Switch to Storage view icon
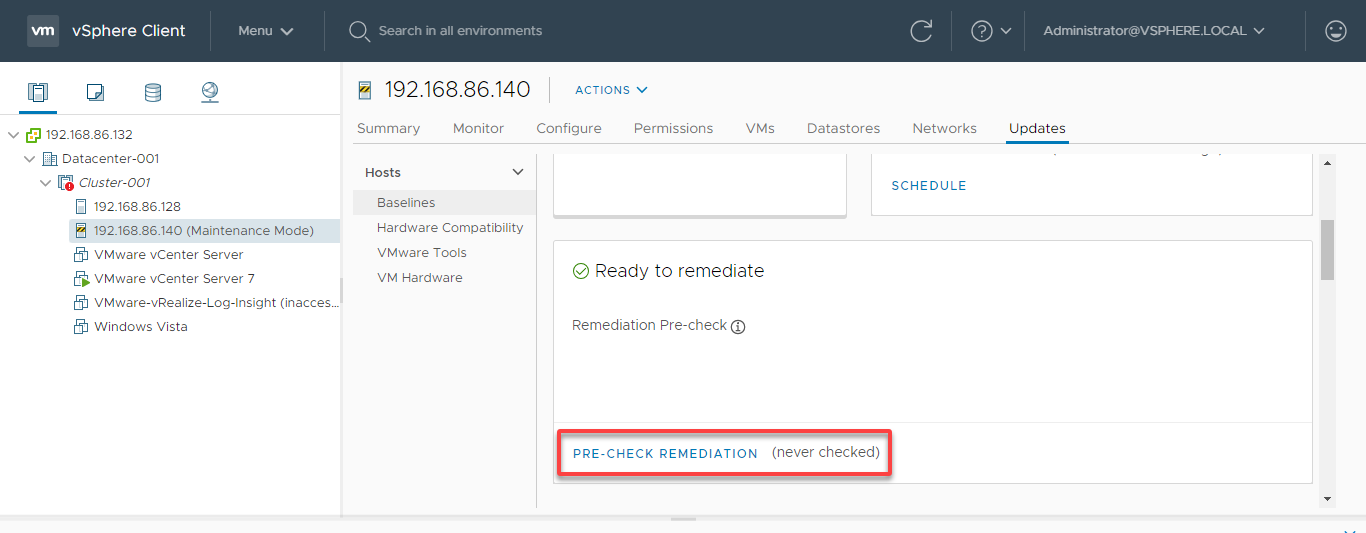The width and height of the screenshot is (1366, 533). click(152, 93)
